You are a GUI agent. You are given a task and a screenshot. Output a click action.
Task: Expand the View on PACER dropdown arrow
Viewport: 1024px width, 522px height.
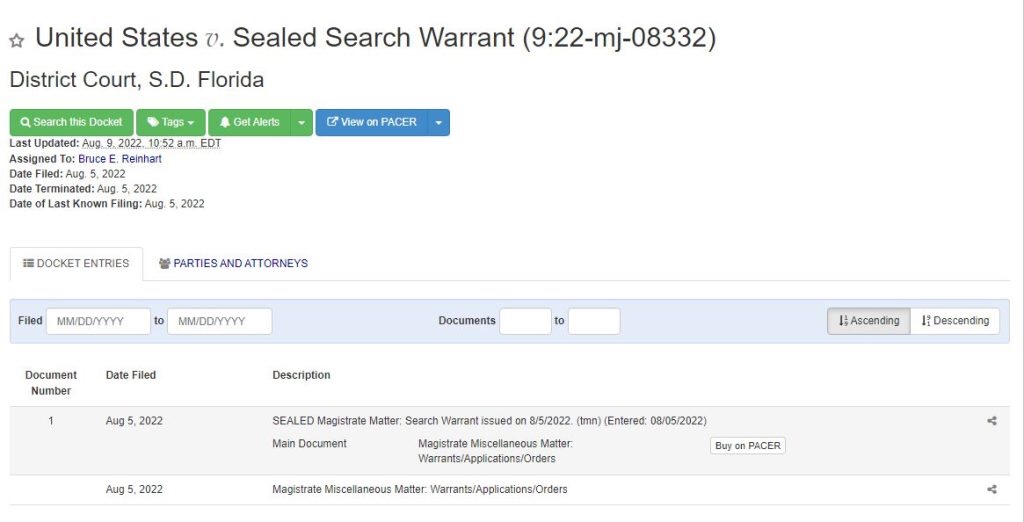tap(439, 122)
